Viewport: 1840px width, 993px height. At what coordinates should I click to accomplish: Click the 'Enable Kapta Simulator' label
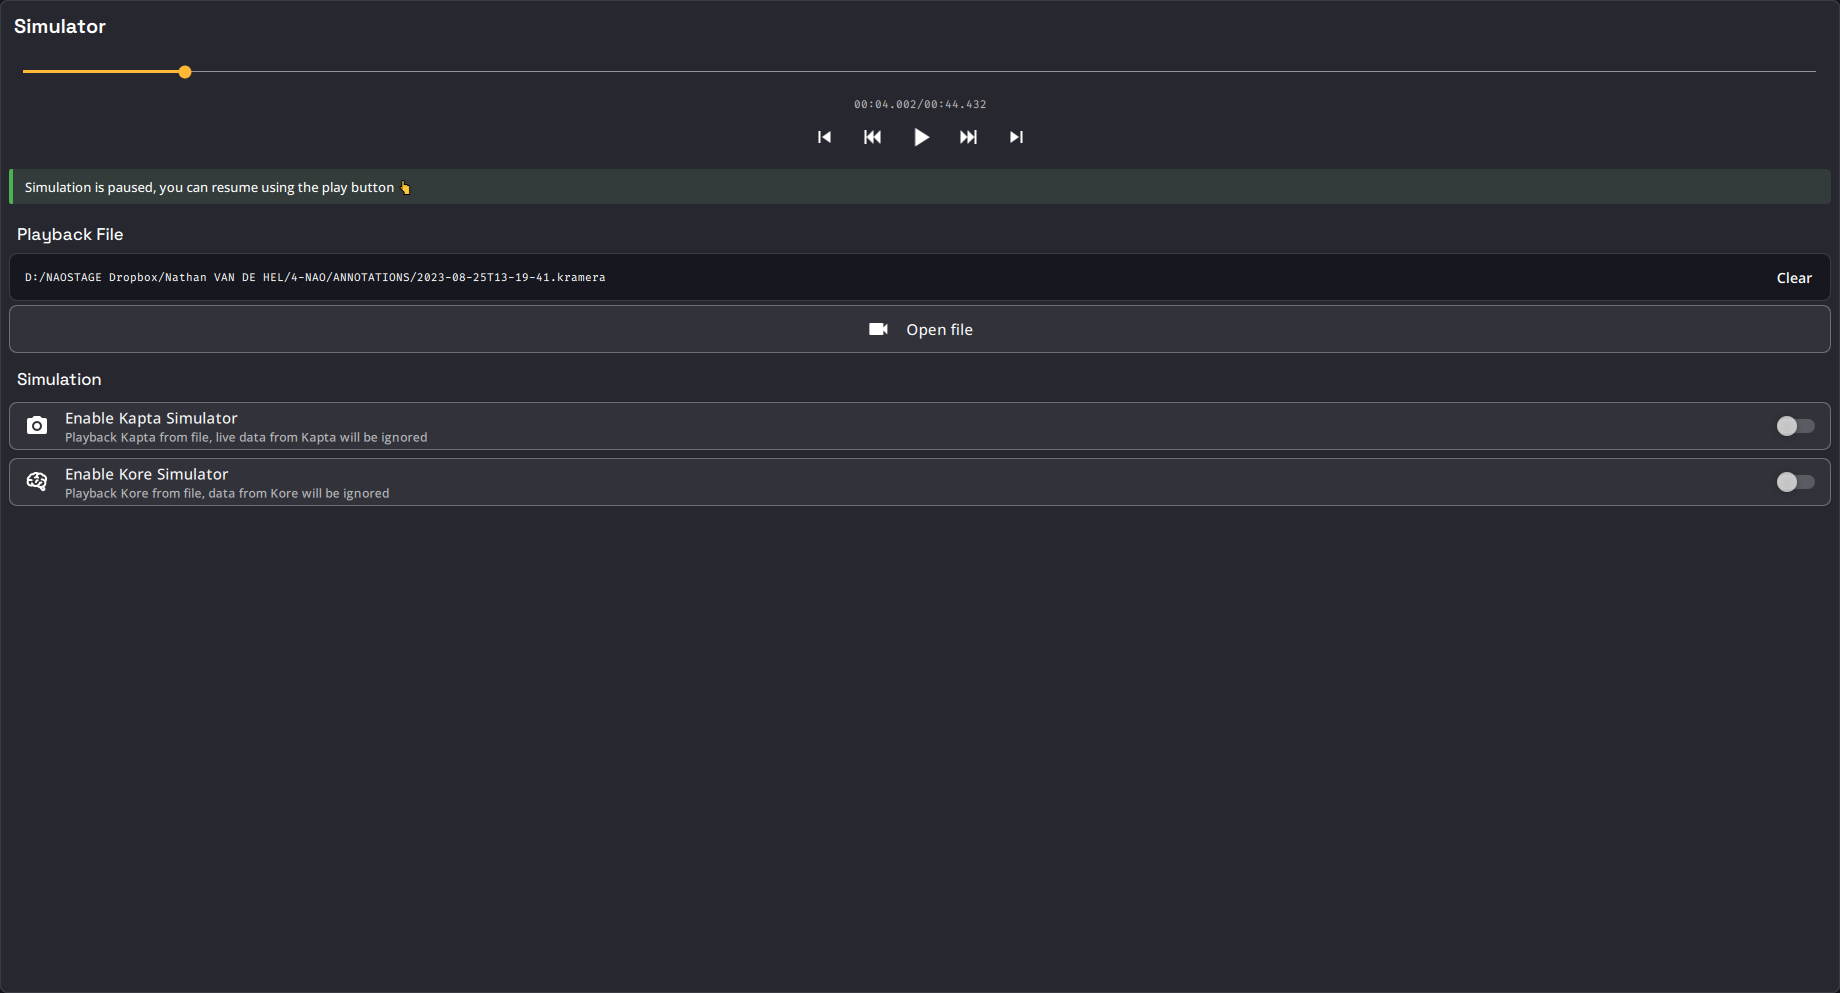point(151,418)
